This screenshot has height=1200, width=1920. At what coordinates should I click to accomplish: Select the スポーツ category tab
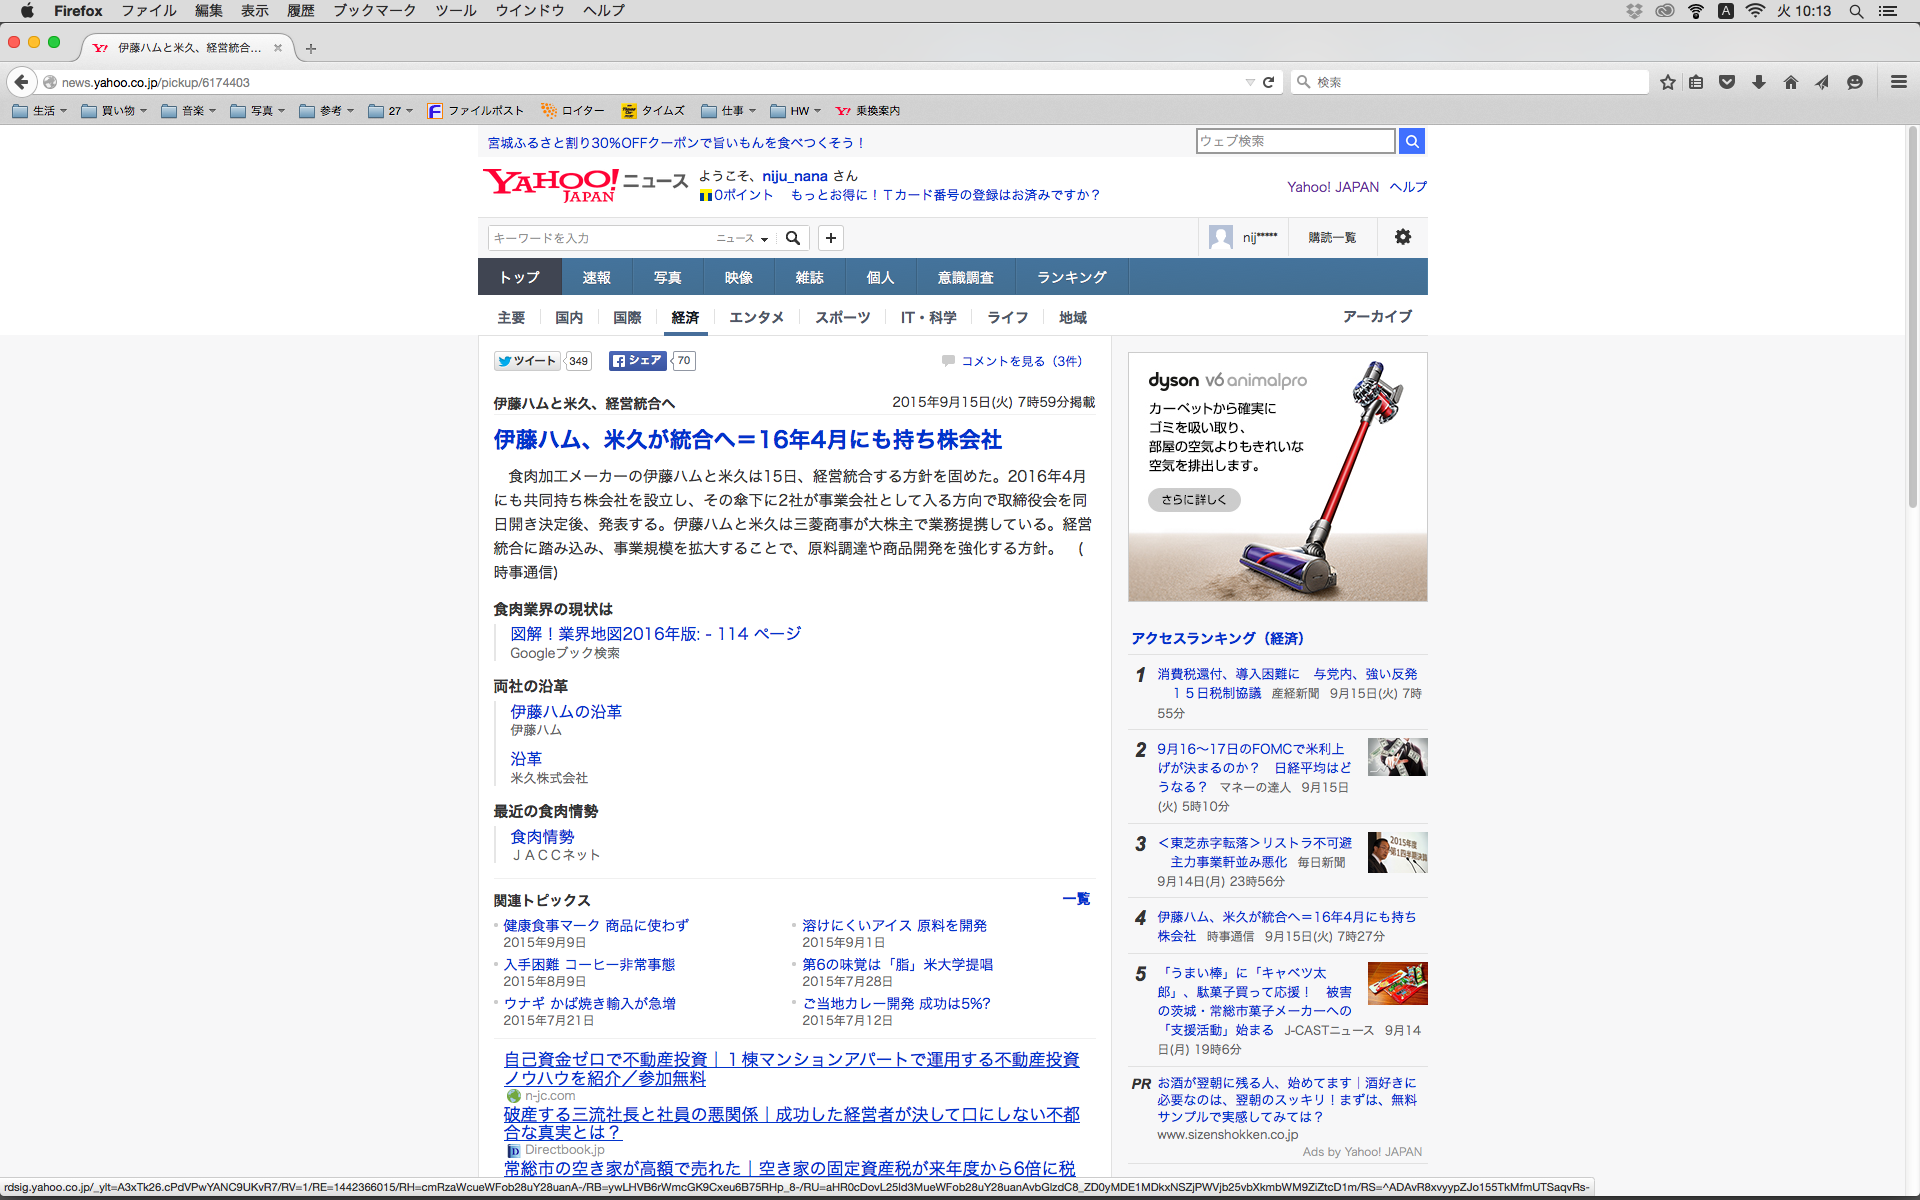(x=842, y=317)
